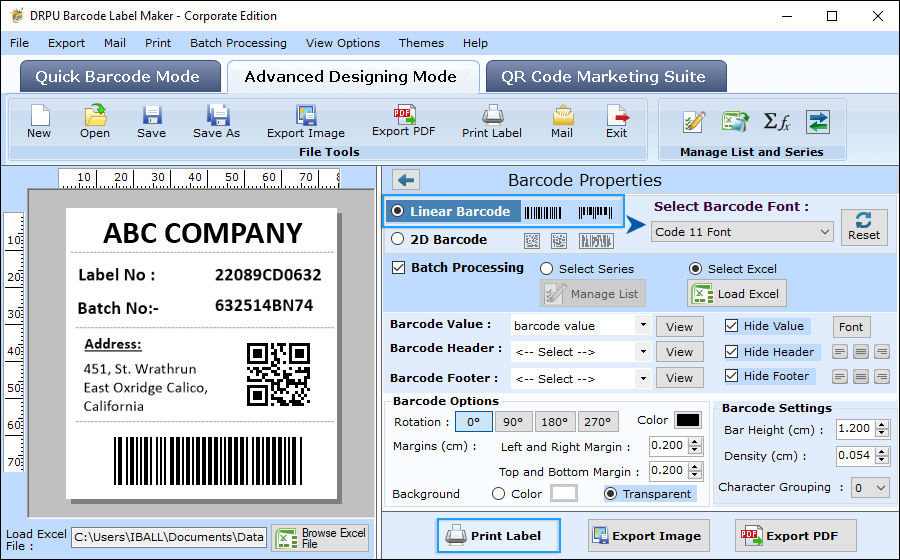The image size is (900, 560).
Task: Select the Linear Barcode radio button
Action: point(397,211)
